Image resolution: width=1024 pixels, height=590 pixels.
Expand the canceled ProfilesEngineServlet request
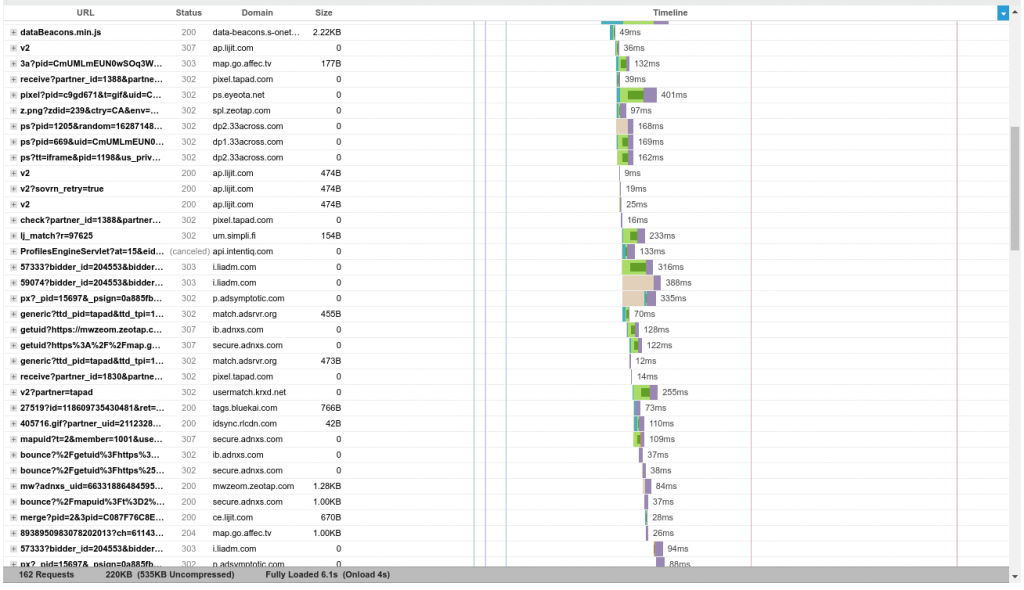13,251
